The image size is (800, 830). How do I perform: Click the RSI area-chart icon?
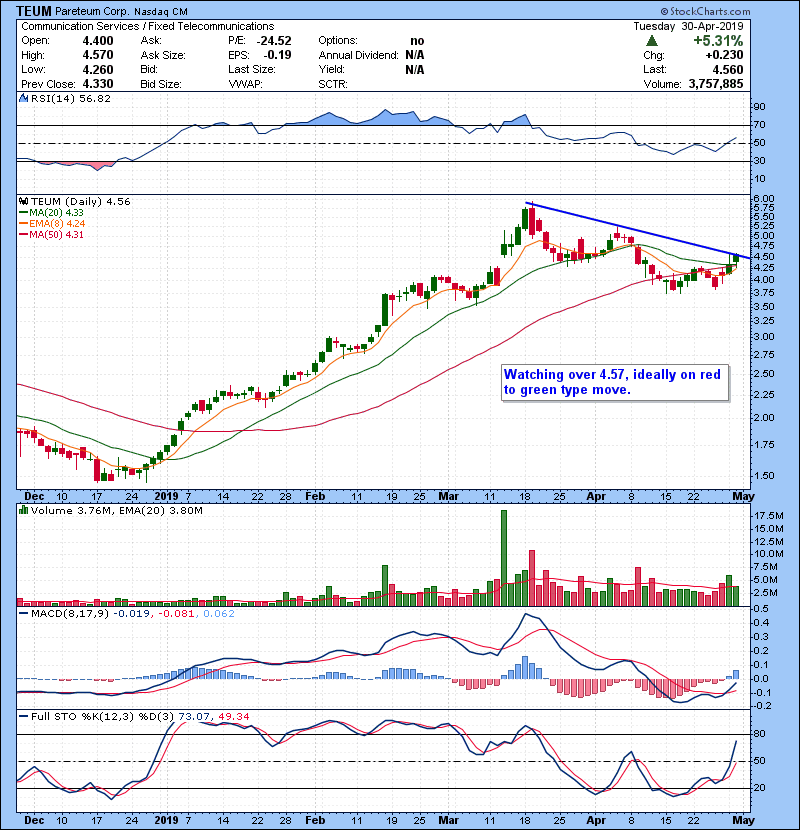click(23, 98)
